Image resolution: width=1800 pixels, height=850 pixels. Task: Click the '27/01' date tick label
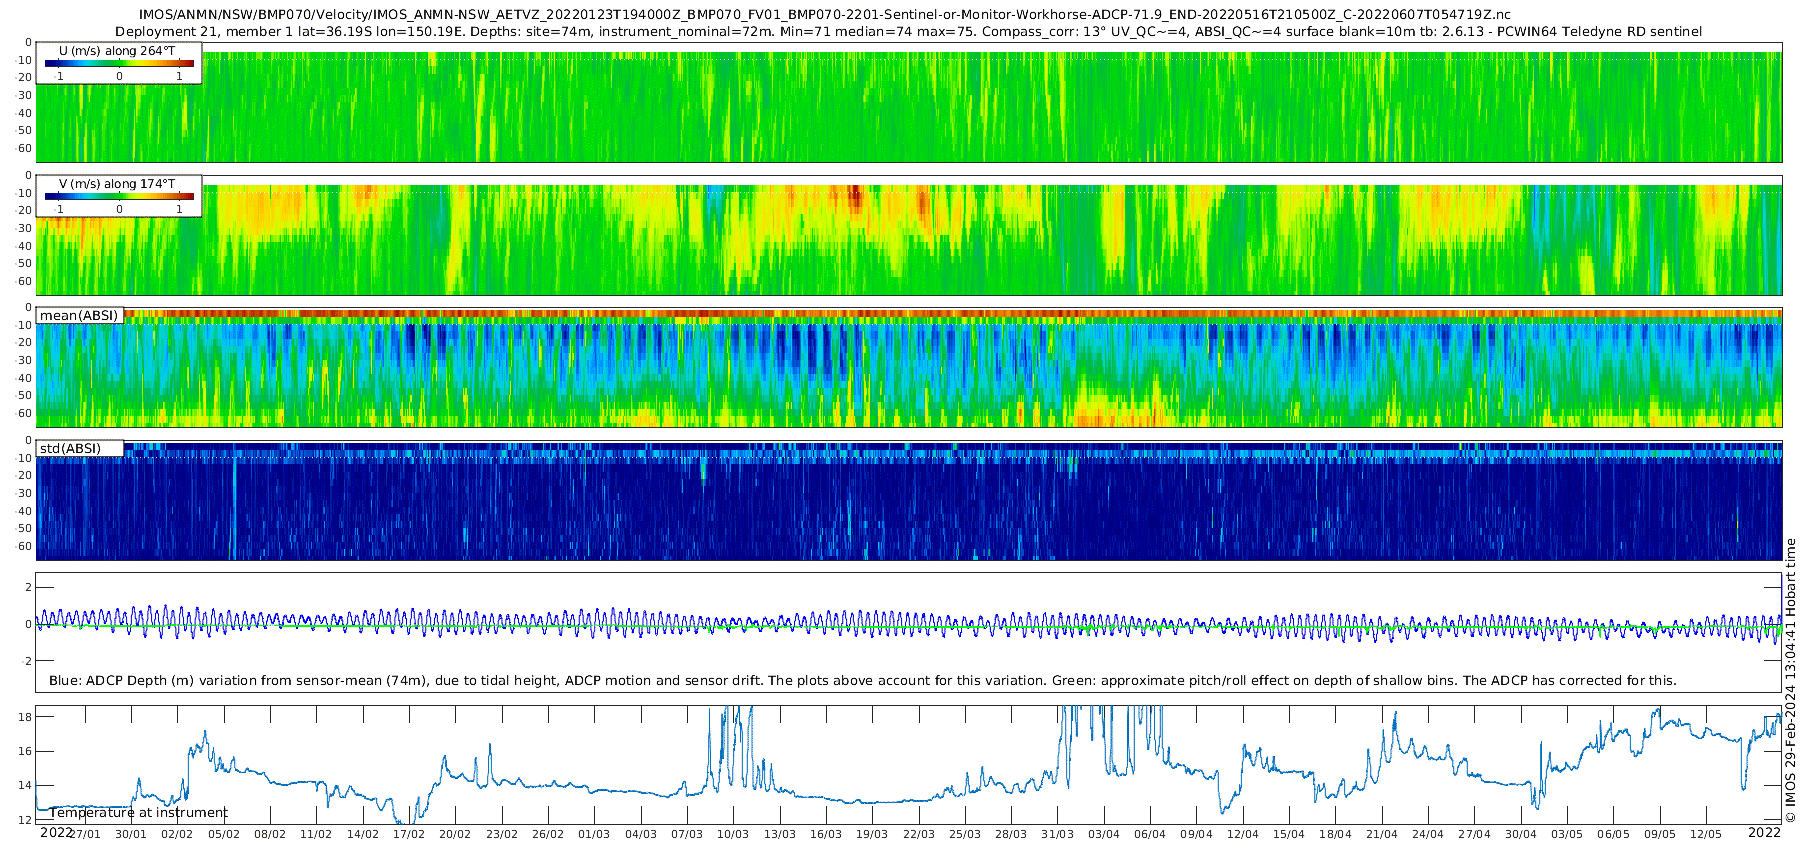click(x=85, y=835)
